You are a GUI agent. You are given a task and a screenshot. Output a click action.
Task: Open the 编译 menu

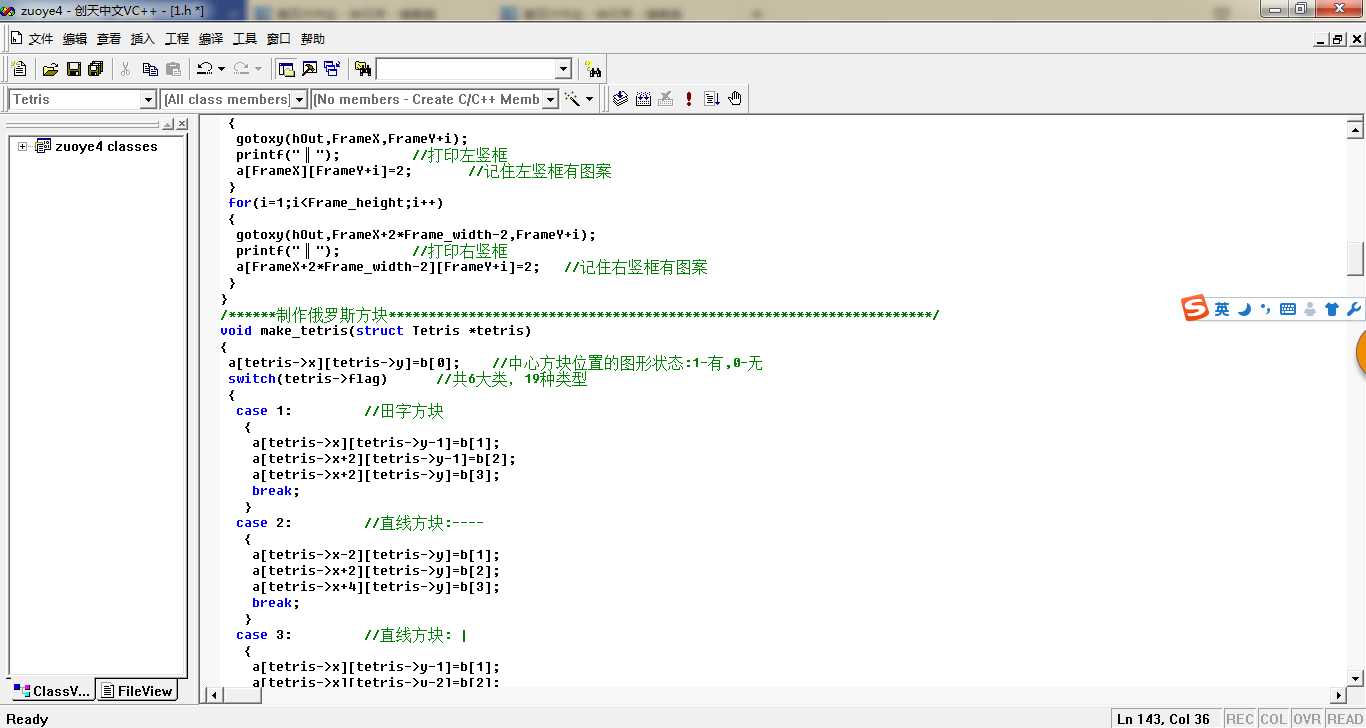point(211,39)
